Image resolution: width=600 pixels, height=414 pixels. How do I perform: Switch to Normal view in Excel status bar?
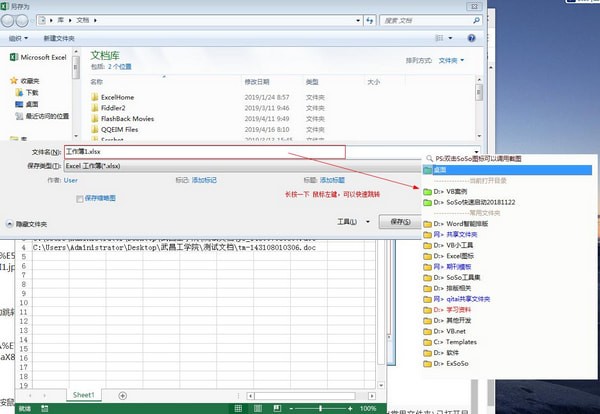(238, 408)
